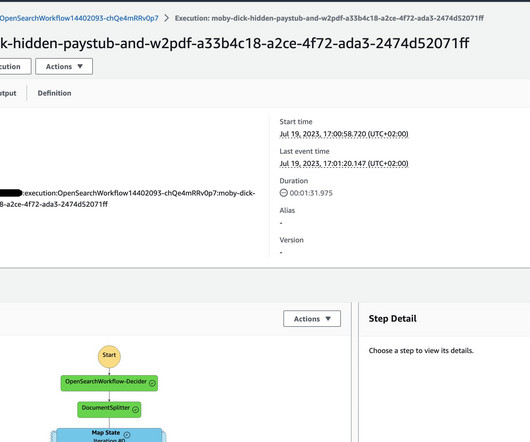Open the OpenSearchWorkflow14402093 breadcrumb link
530x442 pixels.
[79, 18]
